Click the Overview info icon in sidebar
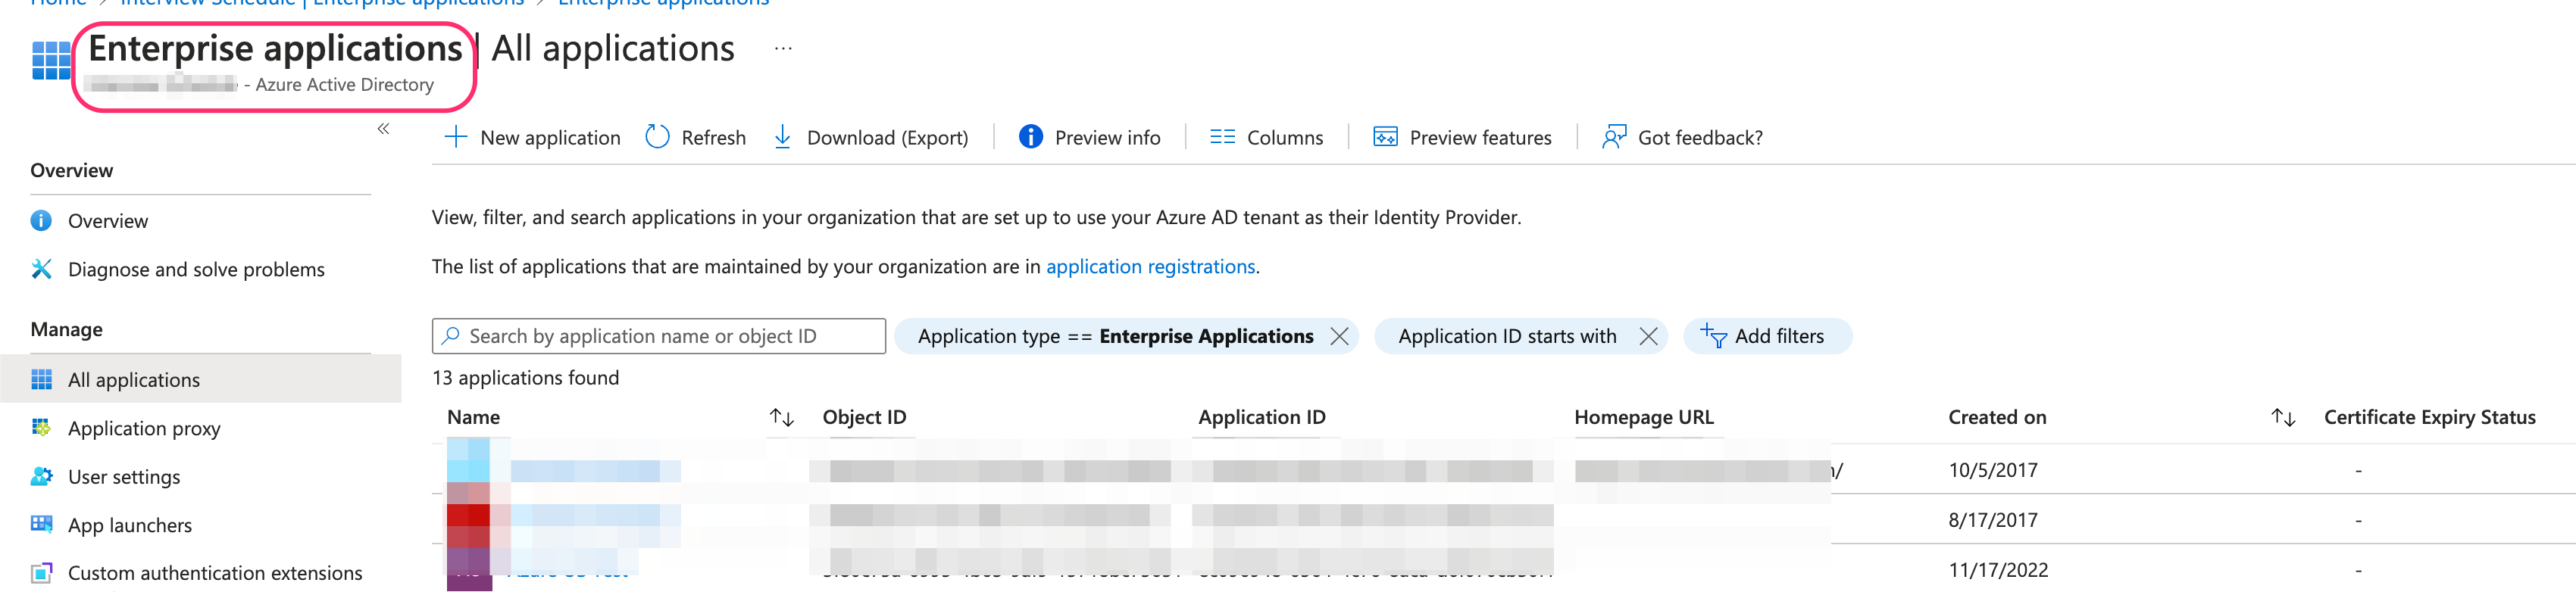This screenshot has width=2576, height=592. pyautogui.click(x=41, y=220)
